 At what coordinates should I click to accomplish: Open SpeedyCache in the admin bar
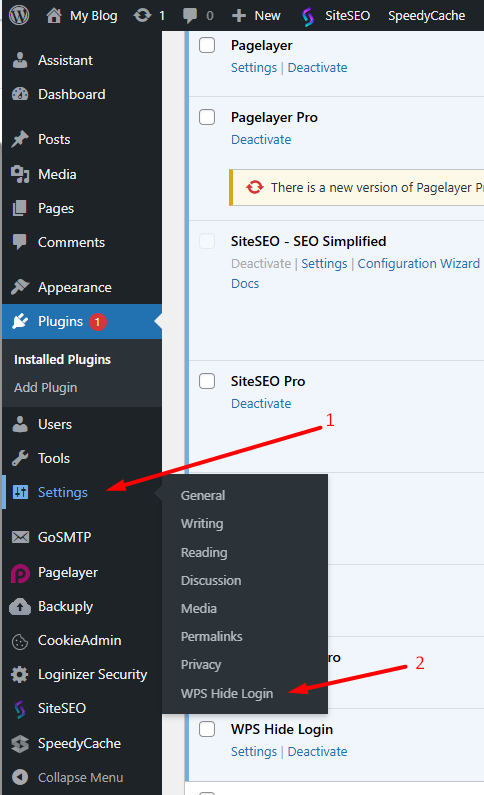pos(426,16)
